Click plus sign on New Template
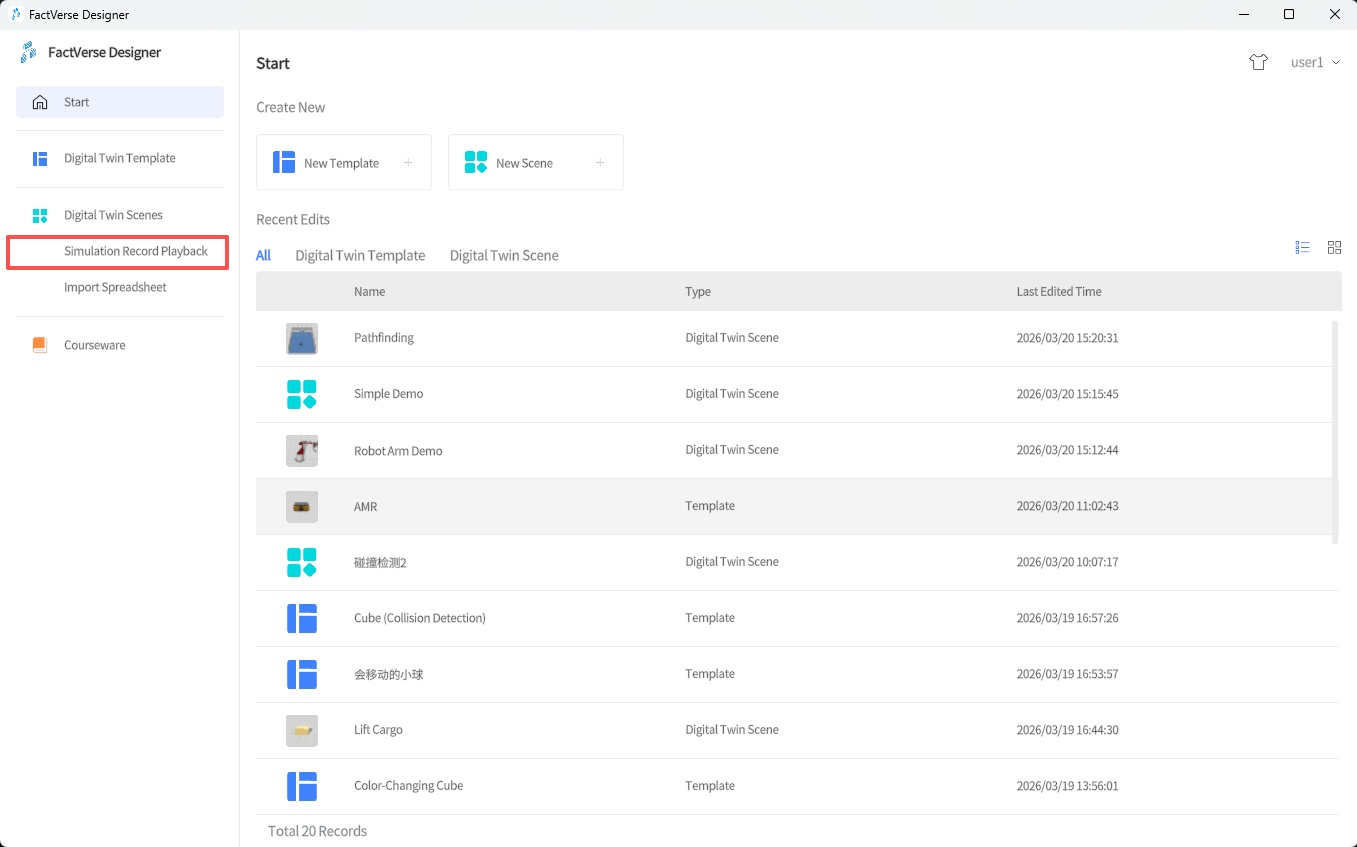 point(408,163)
